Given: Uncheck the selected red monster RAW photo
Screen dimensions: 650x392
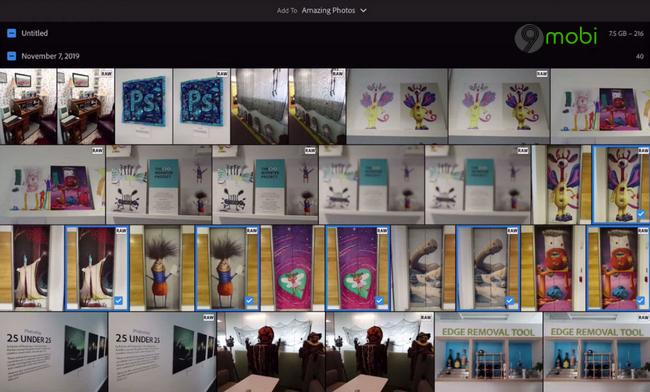Looking at the screenshot, I should coord(641,300).
